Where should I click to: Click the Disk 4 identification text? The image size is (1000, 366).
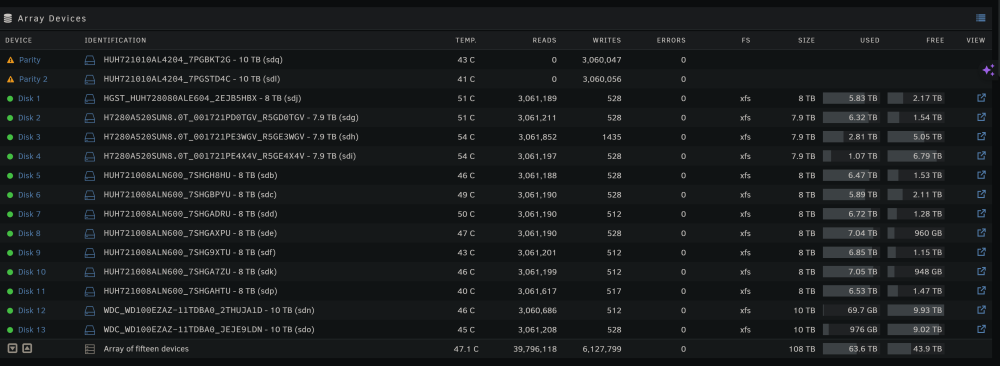tap(230, 156)
